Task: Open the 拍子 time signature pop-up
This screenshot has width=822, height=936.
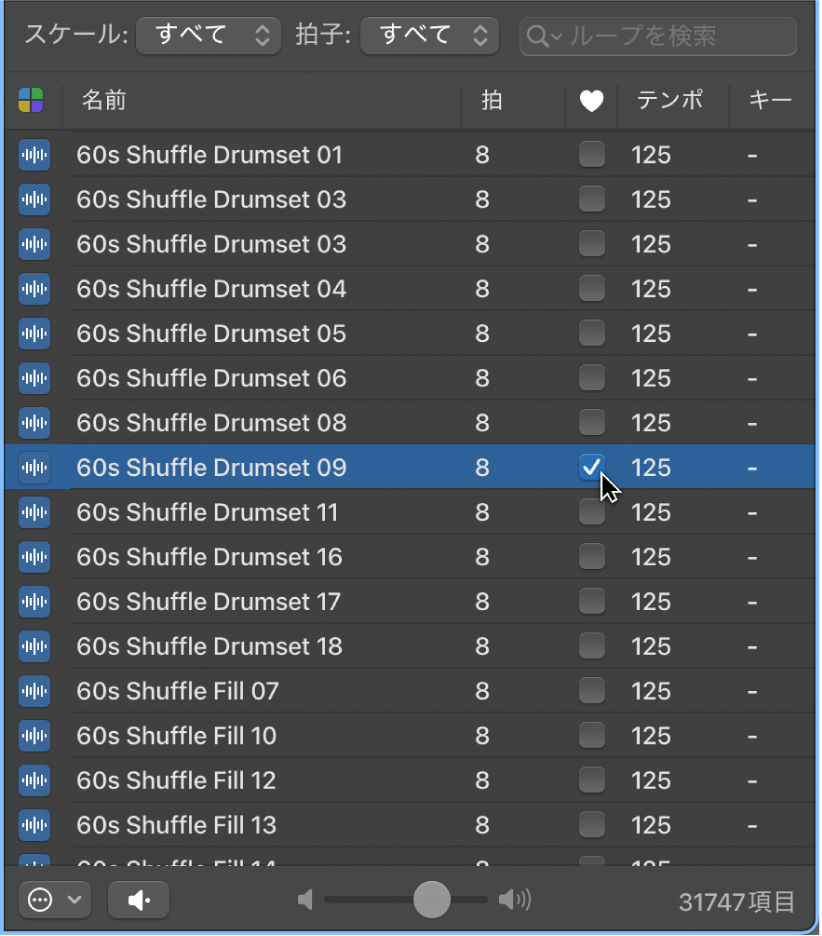Action: 430,36
